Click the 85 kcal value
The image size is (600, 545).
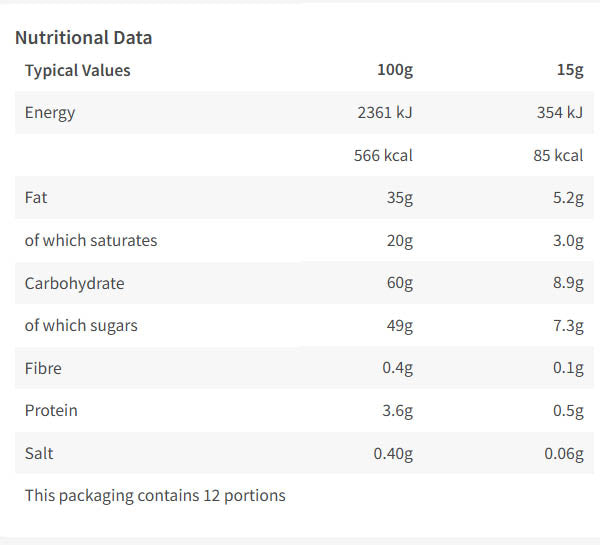(x=558, y=156)
